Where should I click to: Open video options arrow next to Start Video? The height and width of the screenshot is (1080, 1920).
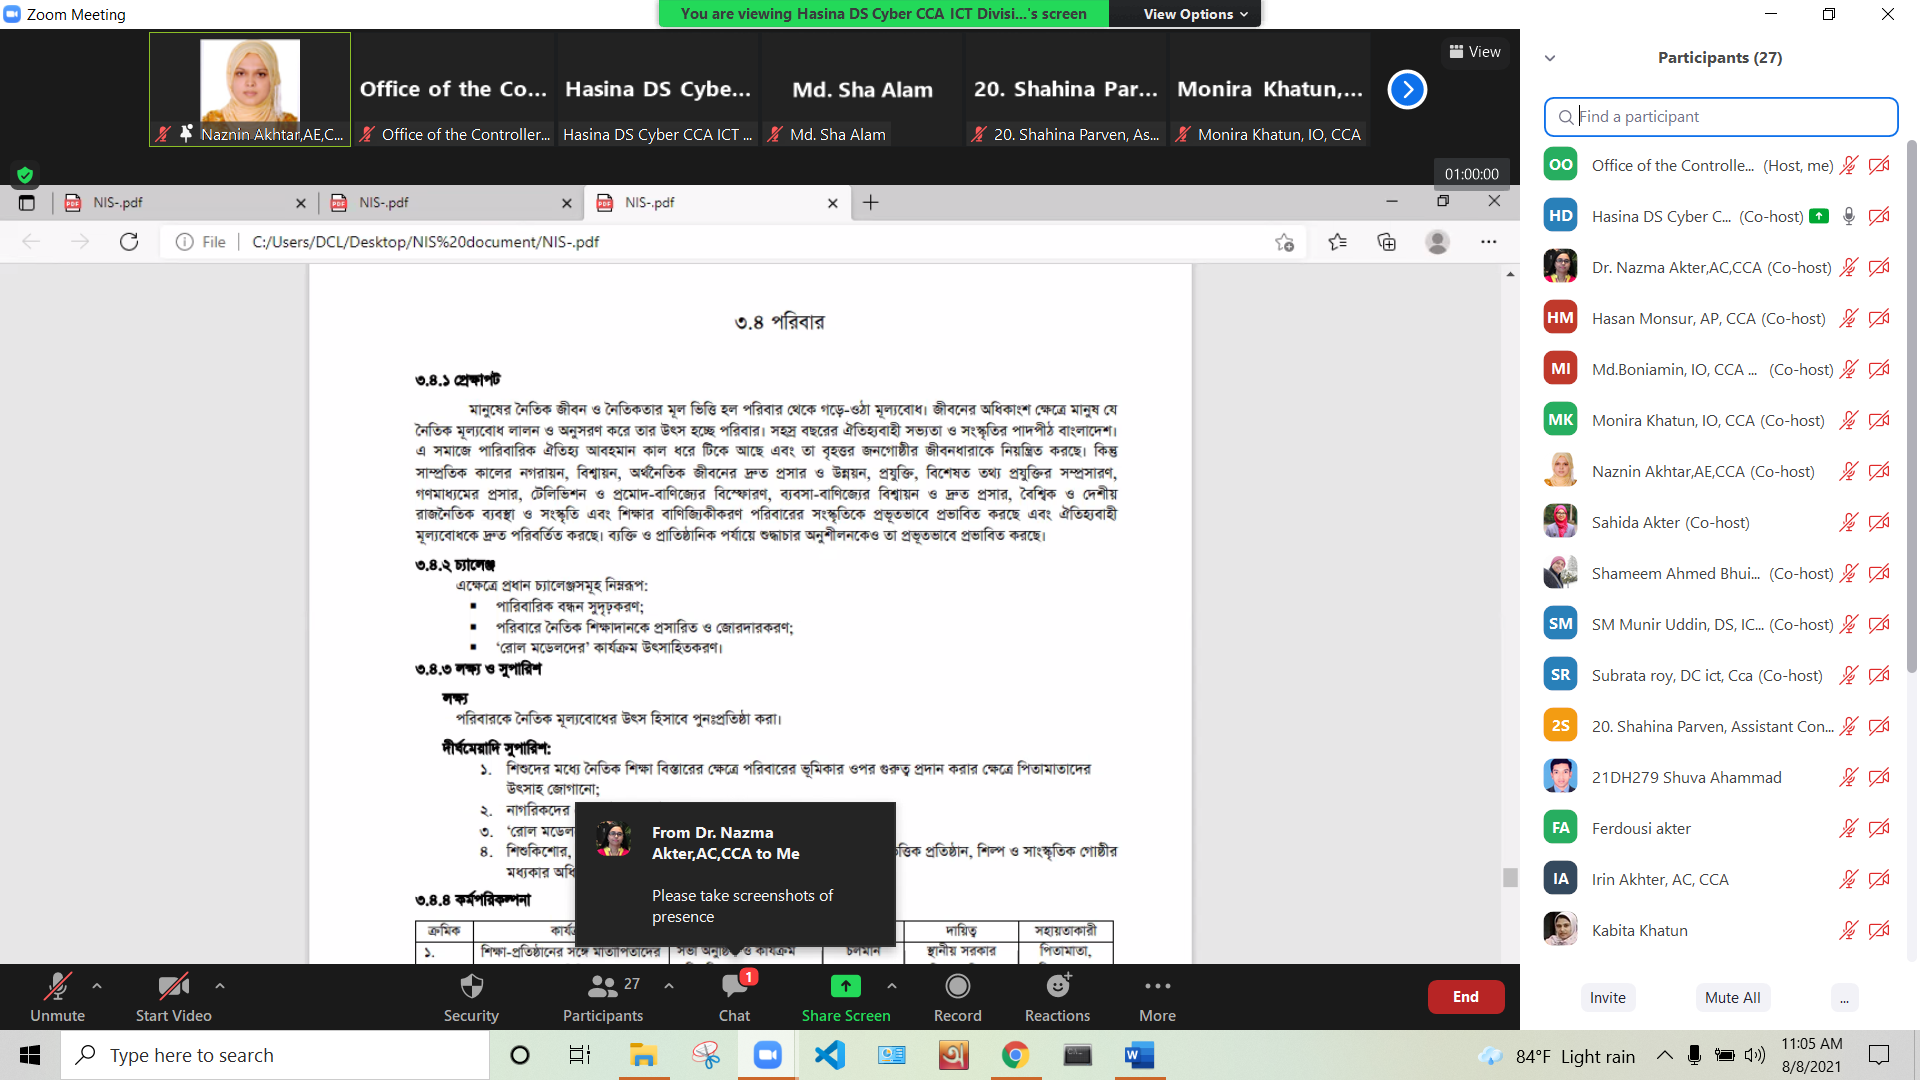click(x=220, y=986)
